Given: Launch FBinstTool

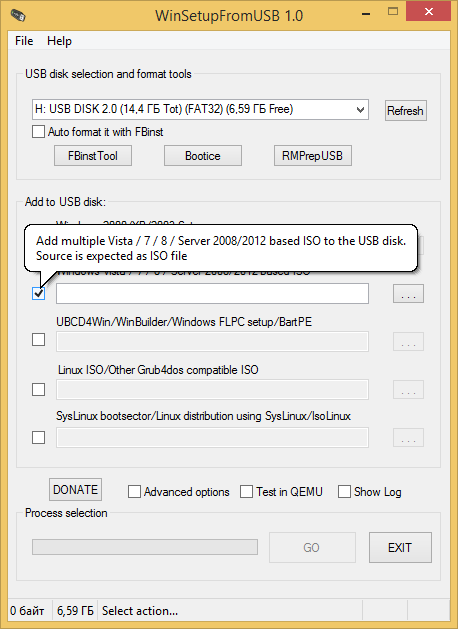Looking at the screenshot, I should 93,156.
